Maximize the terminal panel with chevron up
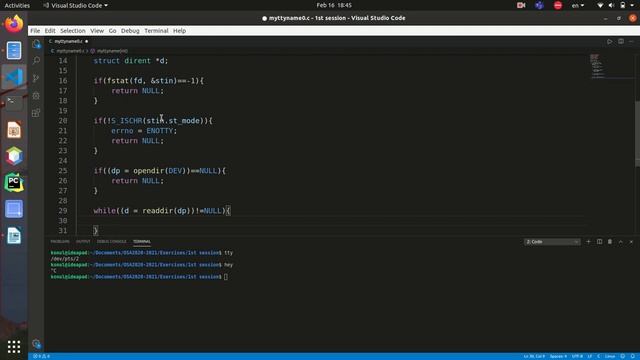Screen dimensions: 640x360 click(x=620, y=242)
